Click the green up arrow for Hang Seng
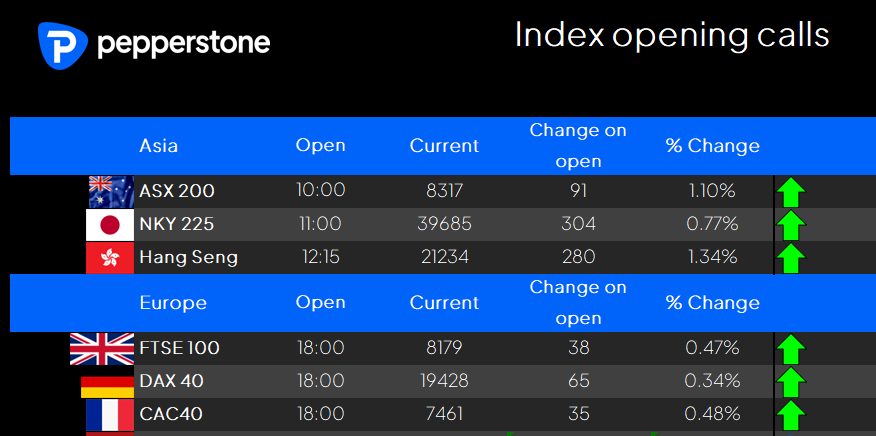Viewport: 876px width, 436px height. tap(791, 258)
